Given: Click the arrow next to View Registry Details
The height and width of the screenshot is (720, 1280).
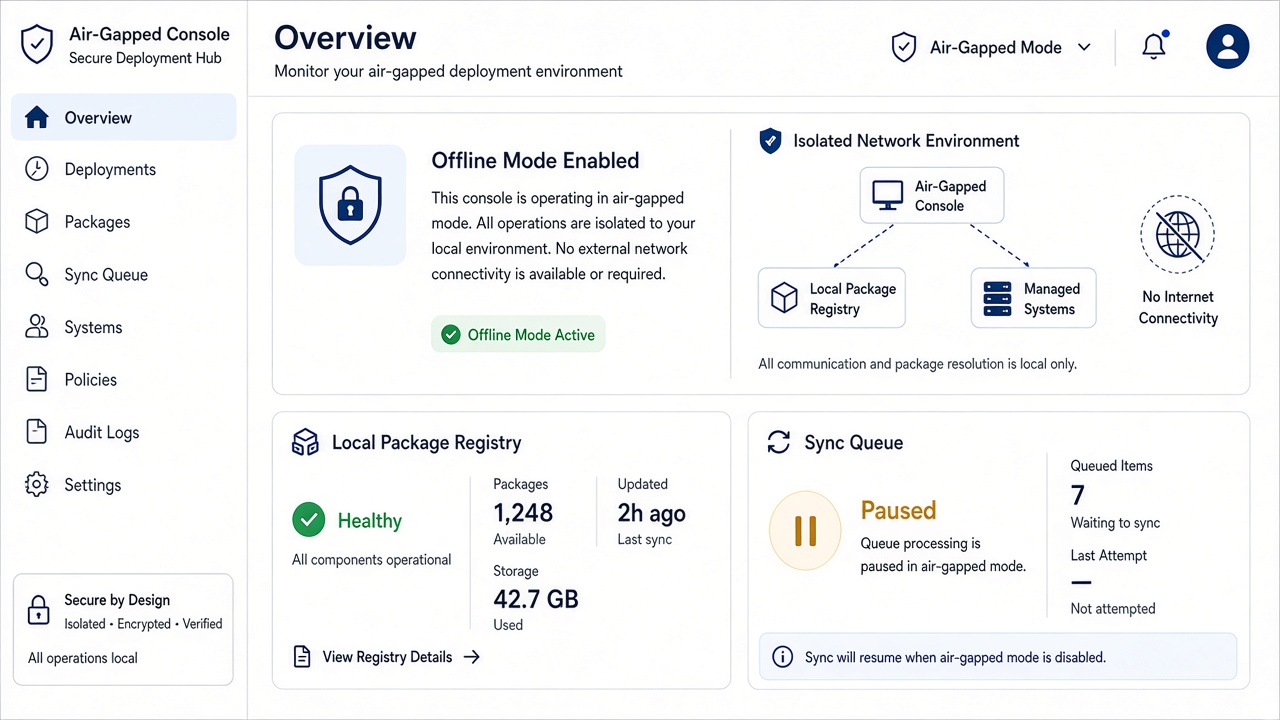Looking at the screenshot, I should [472, 657].
